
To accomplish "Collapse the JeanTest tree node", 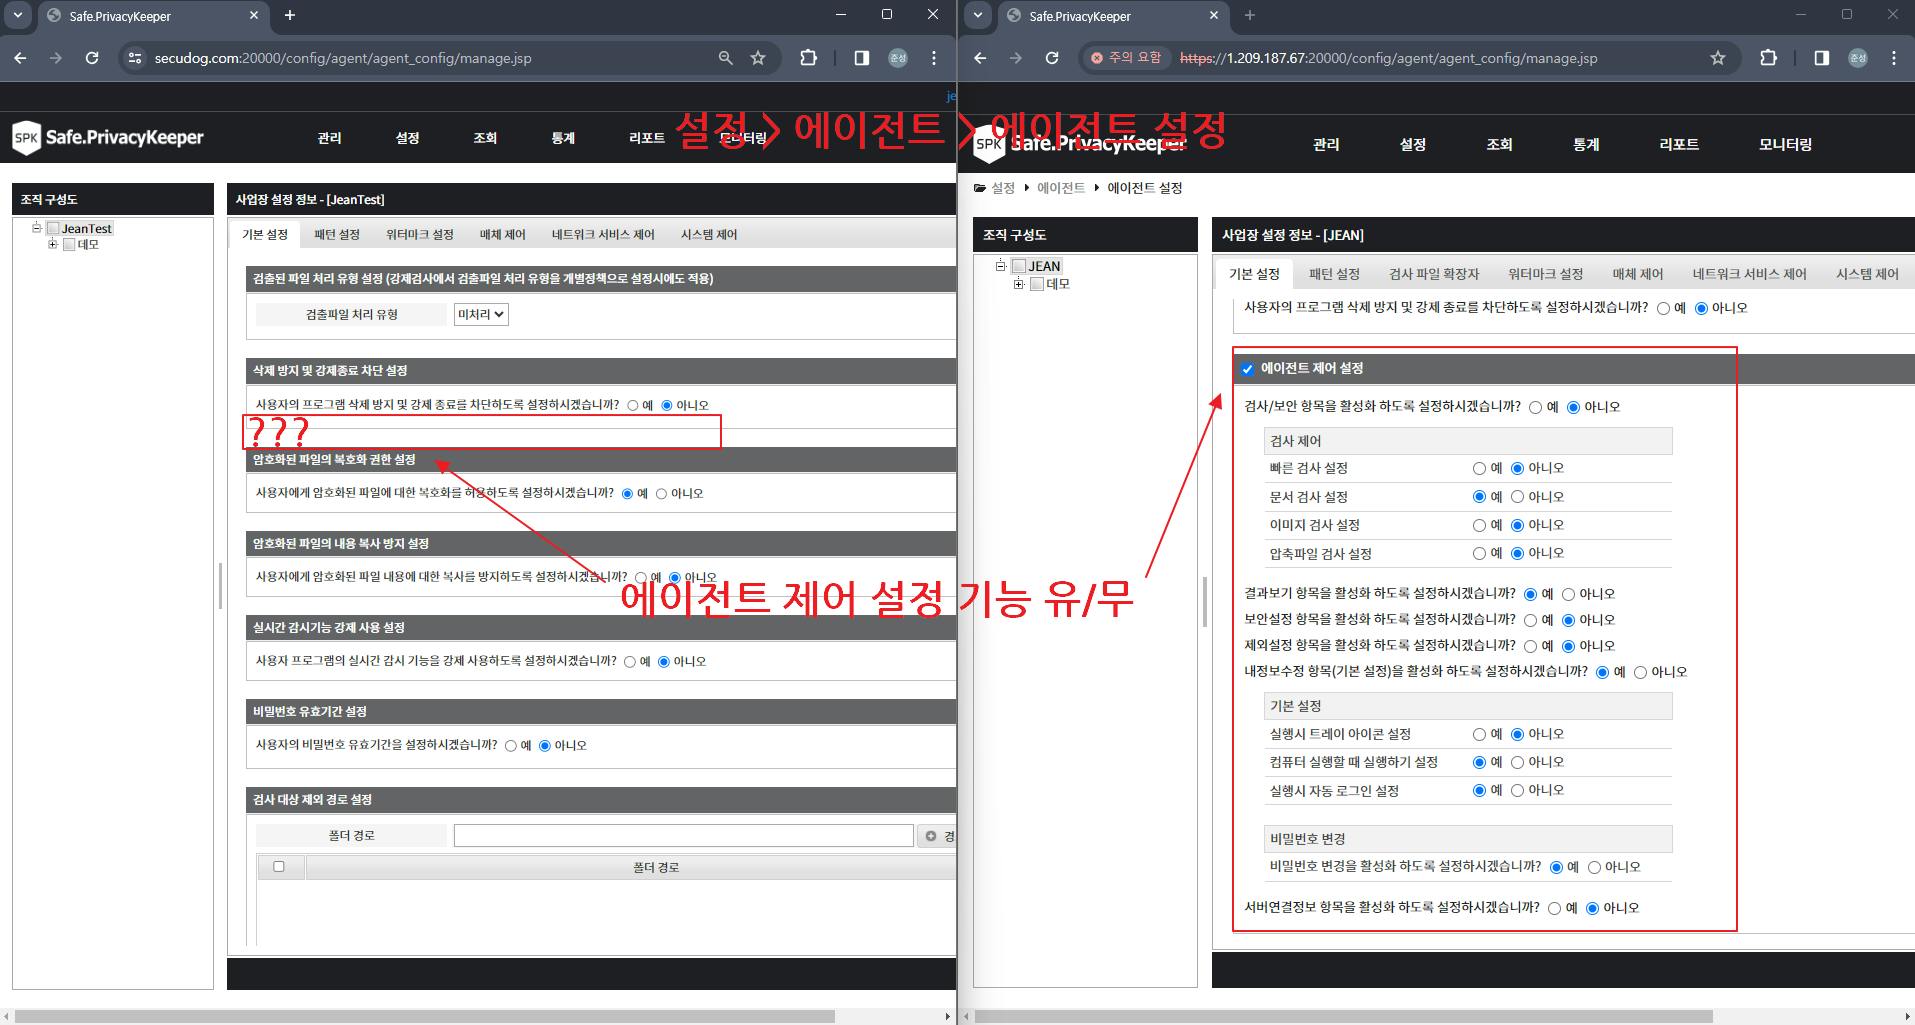I will click(36, 228).
